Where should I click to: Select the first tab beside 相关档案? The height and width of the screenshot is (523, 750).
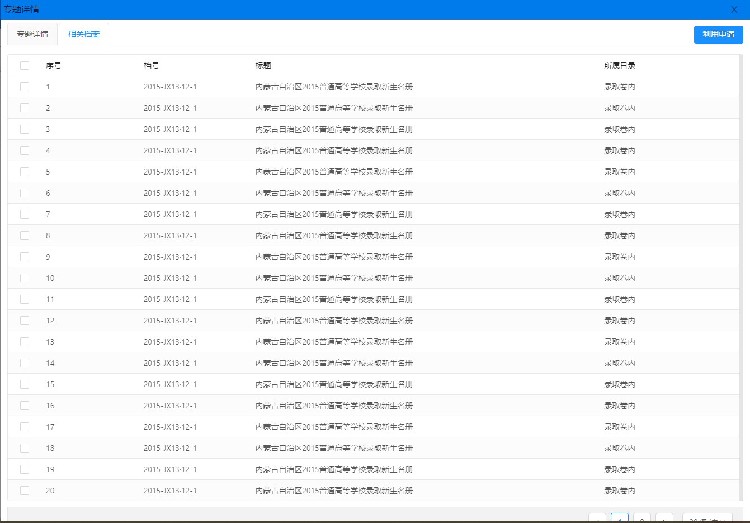point(33,34)
